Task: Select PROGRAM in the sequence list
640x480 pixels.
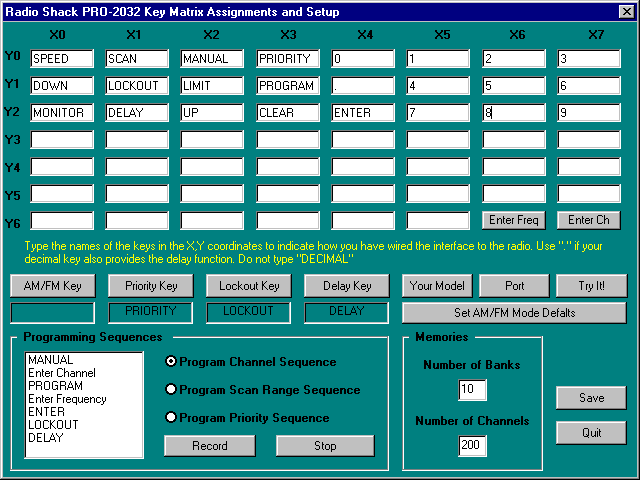Action: pyautogui.click(x=56, y=385)
